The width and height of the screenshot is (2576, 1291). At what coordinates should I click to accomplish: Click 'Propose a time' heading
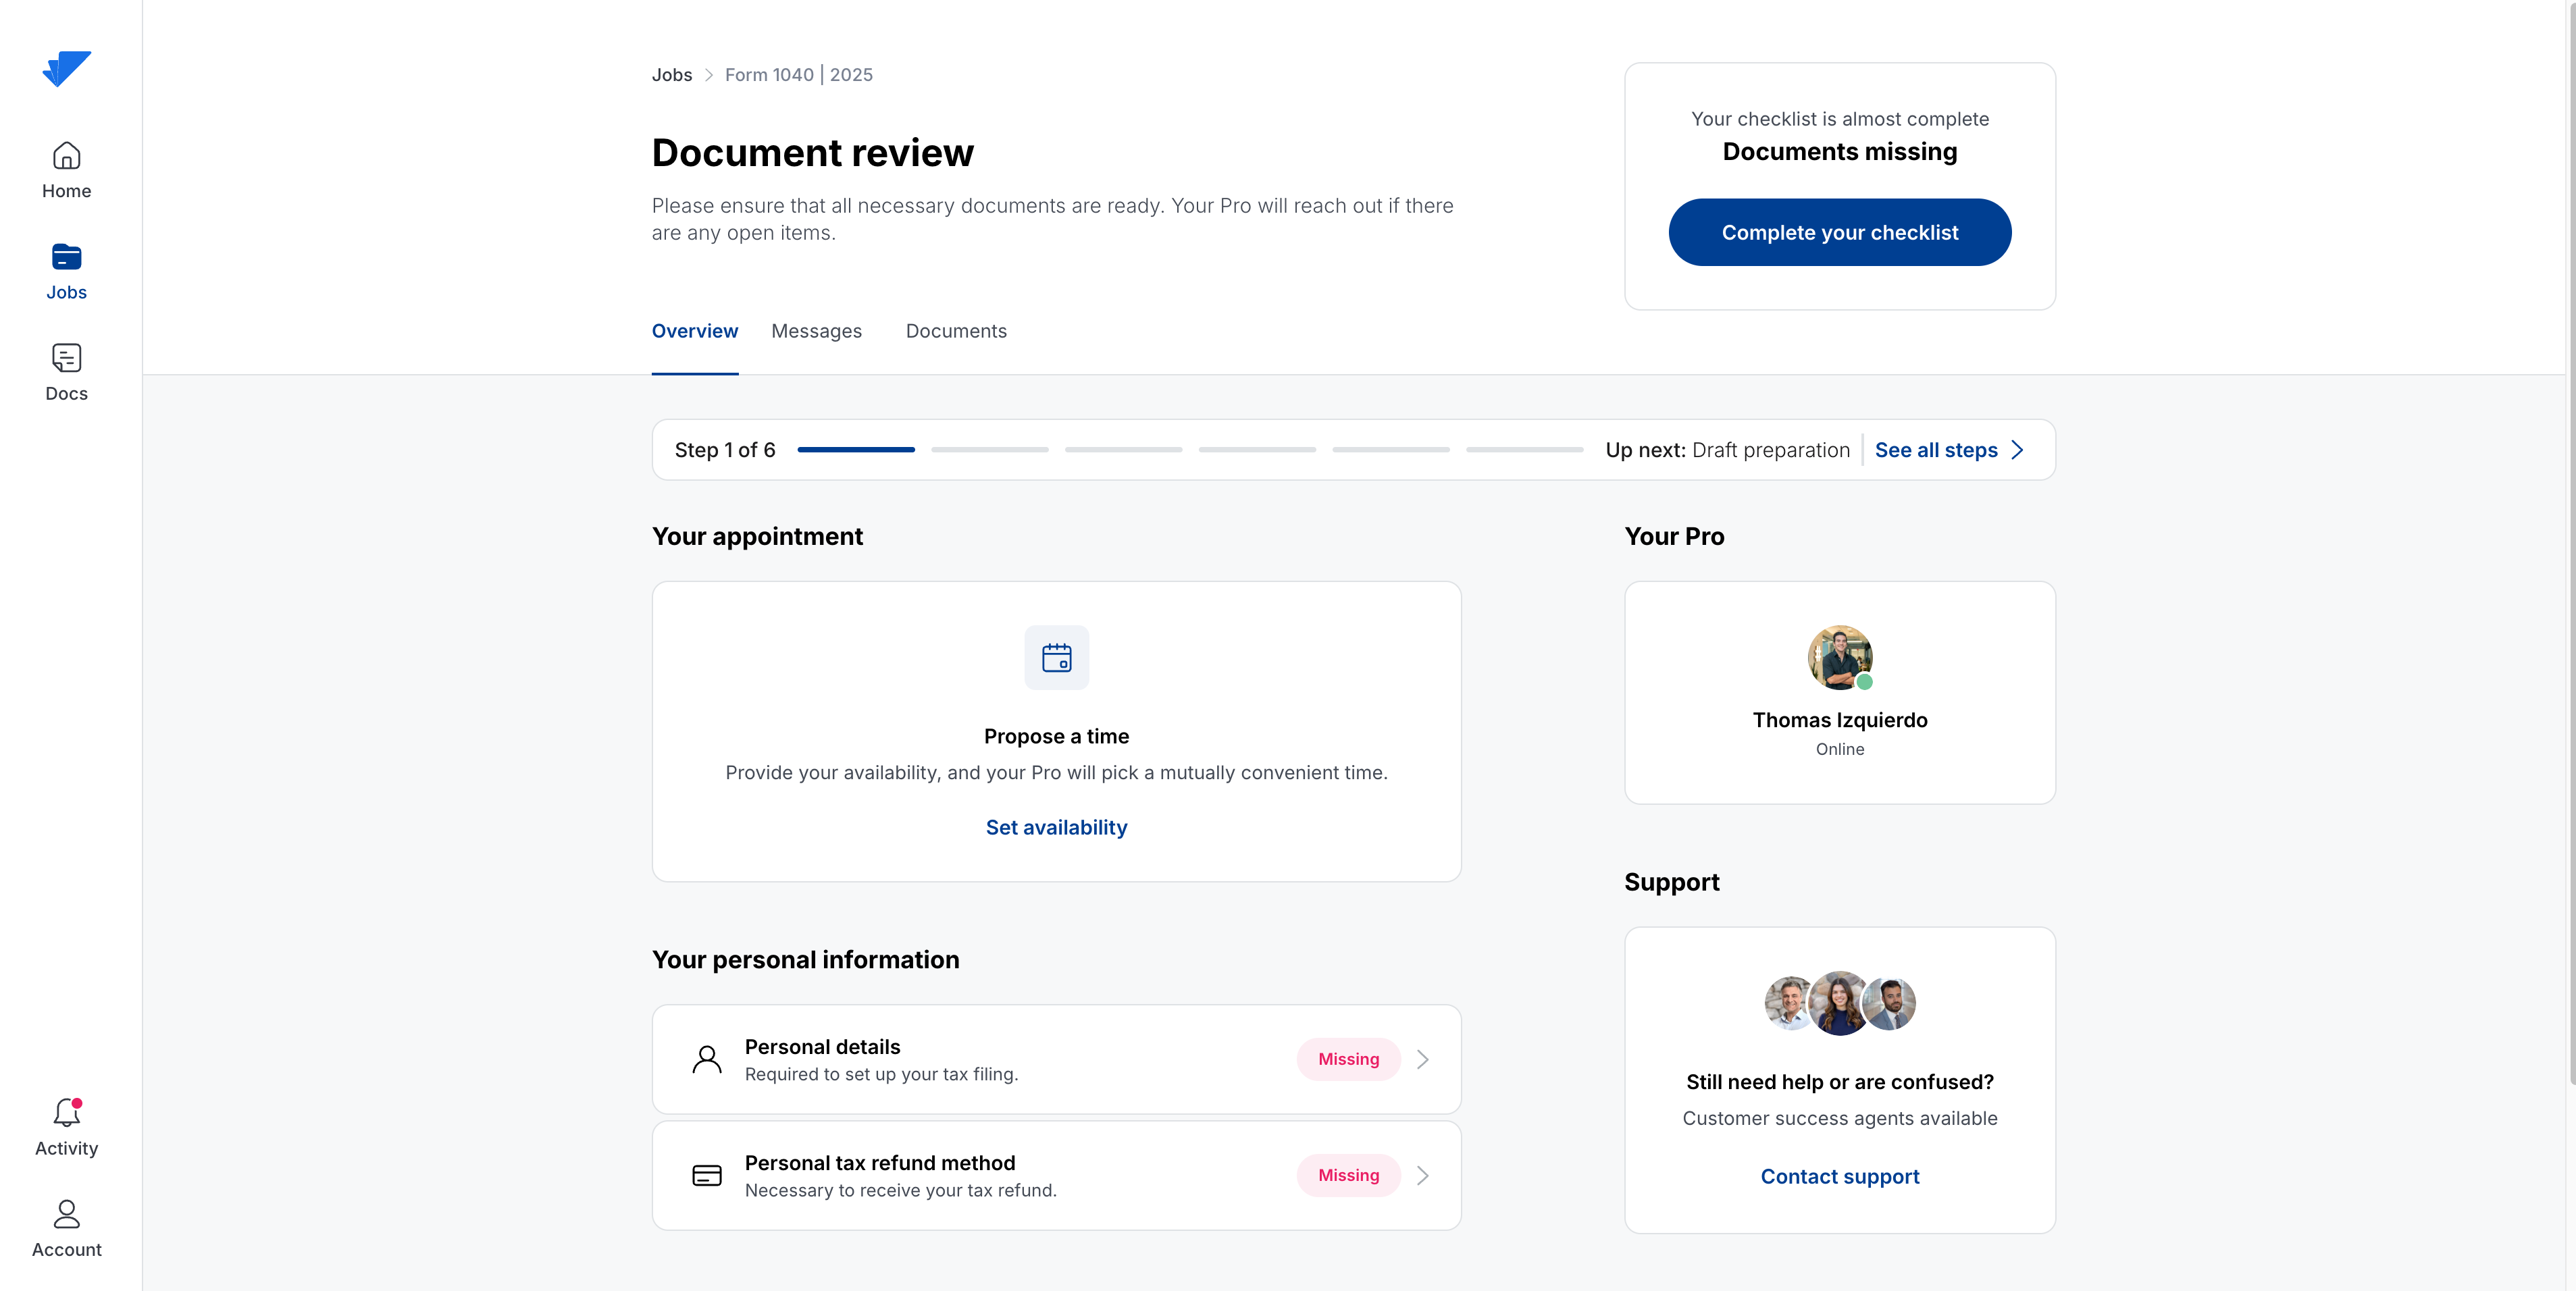point(1056,736)
